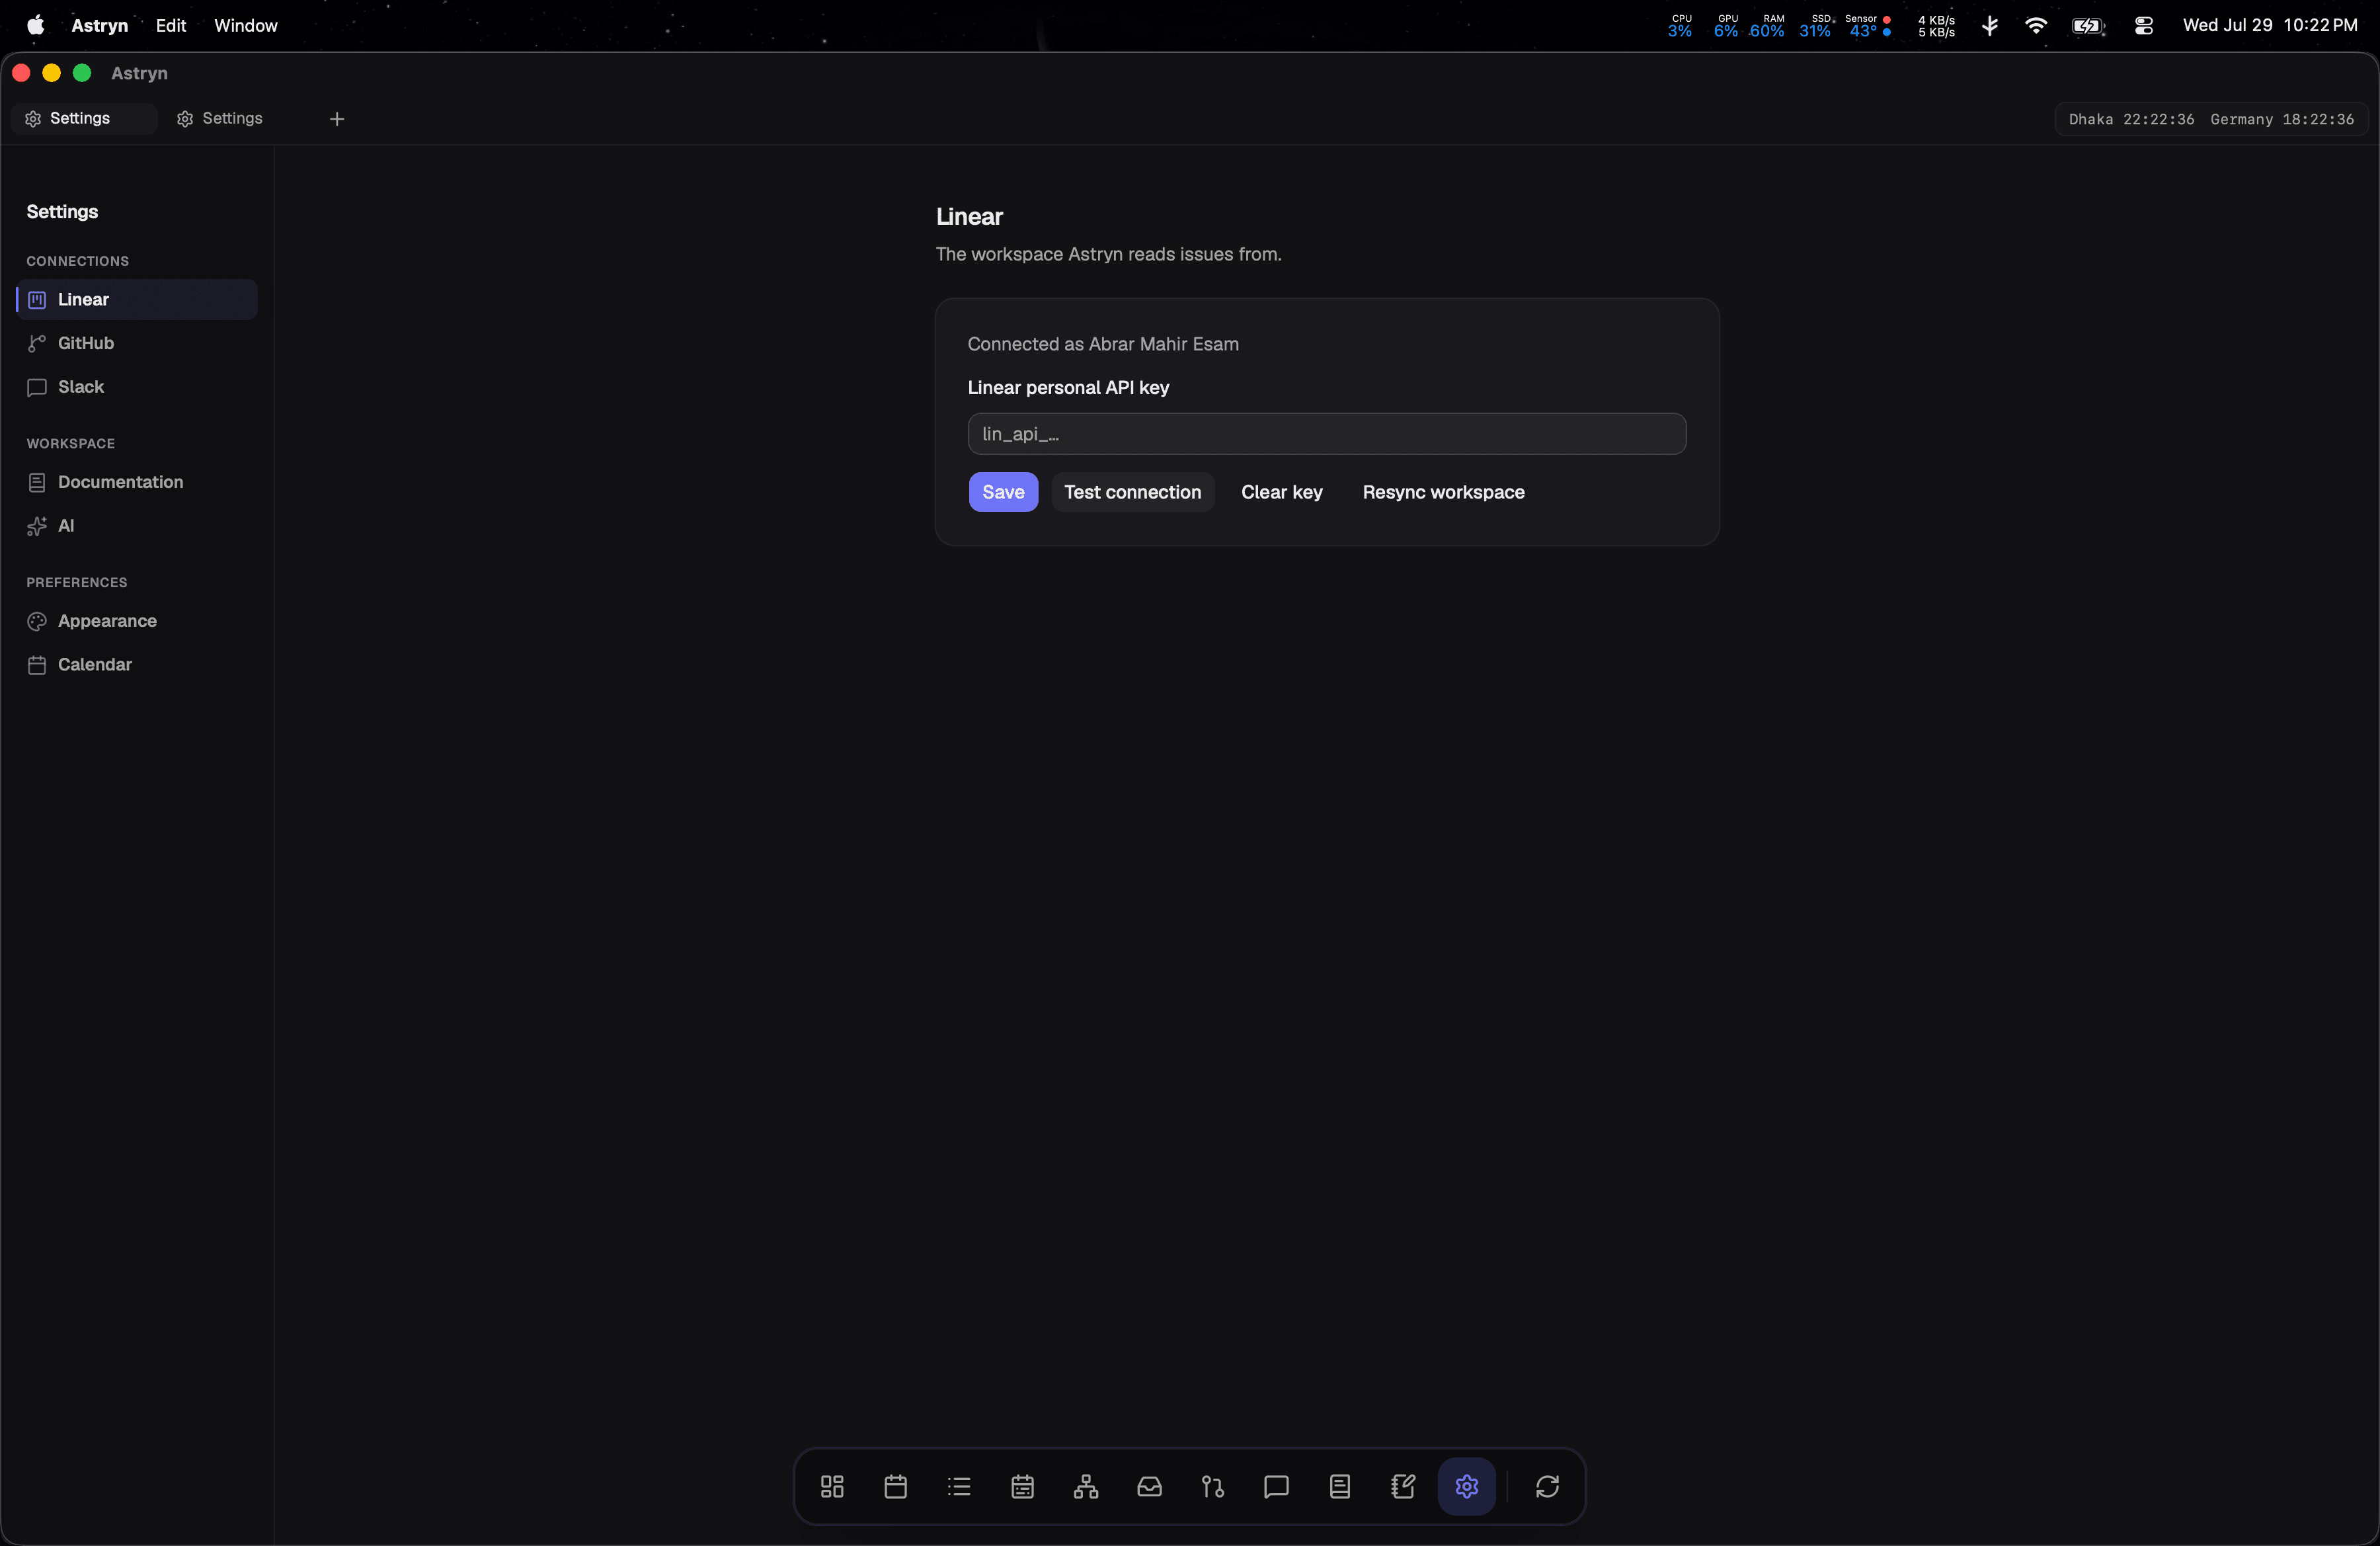The width and height of the screenshot is (2380, 1546).
Task: Click the 'Linear' page heading
Action: 969,217
